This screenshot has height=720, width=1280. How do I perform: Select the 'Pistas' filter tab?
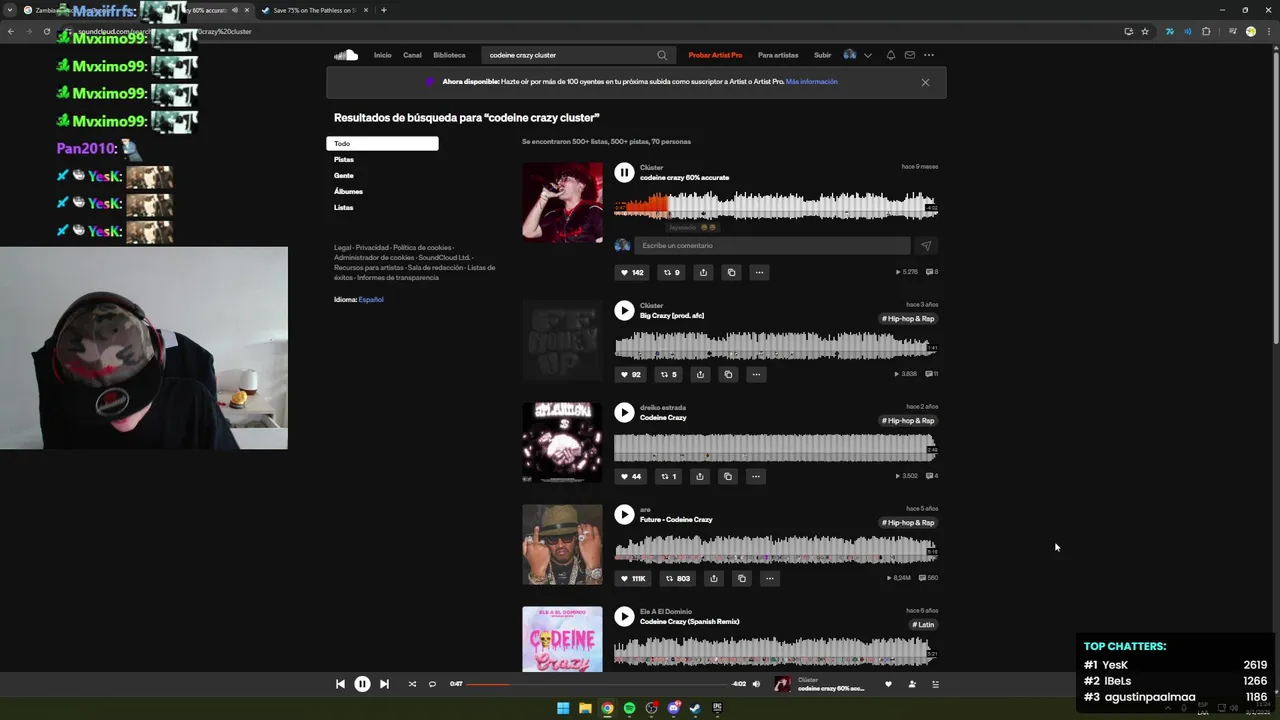click(344, 159)
